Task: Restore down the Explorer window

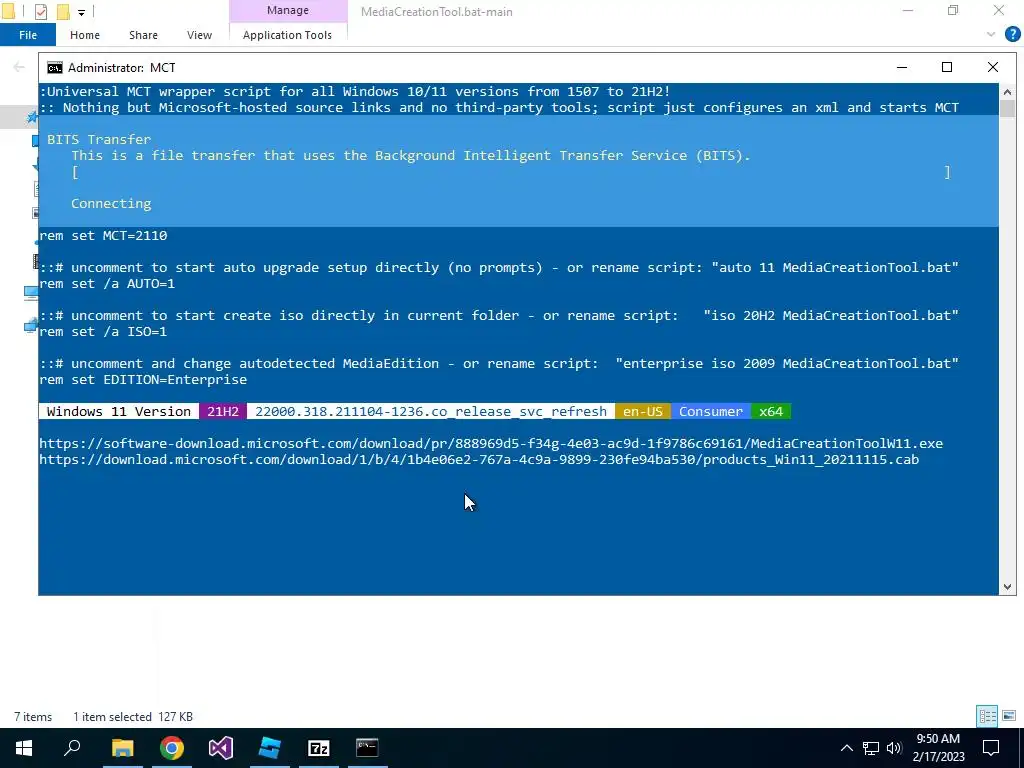Action: pyautogui.click(x=953, y=11)
